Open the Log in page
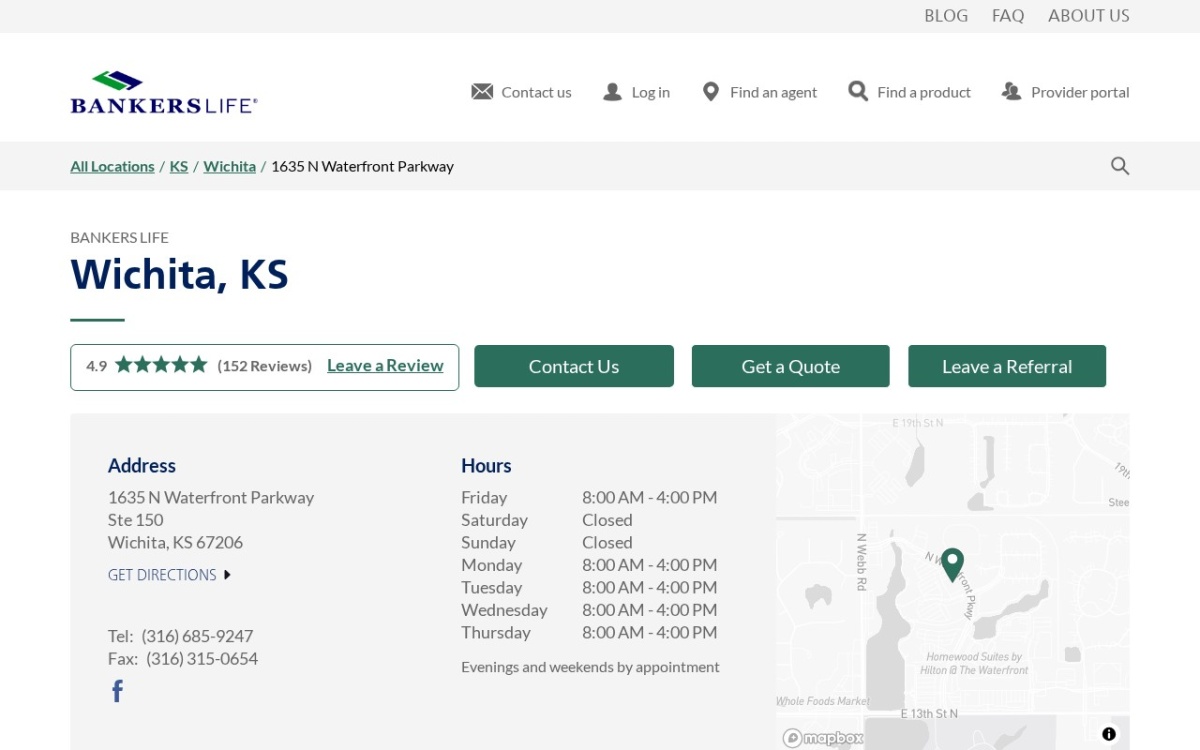Viewport: 1200px width, 750px height. 651,92
